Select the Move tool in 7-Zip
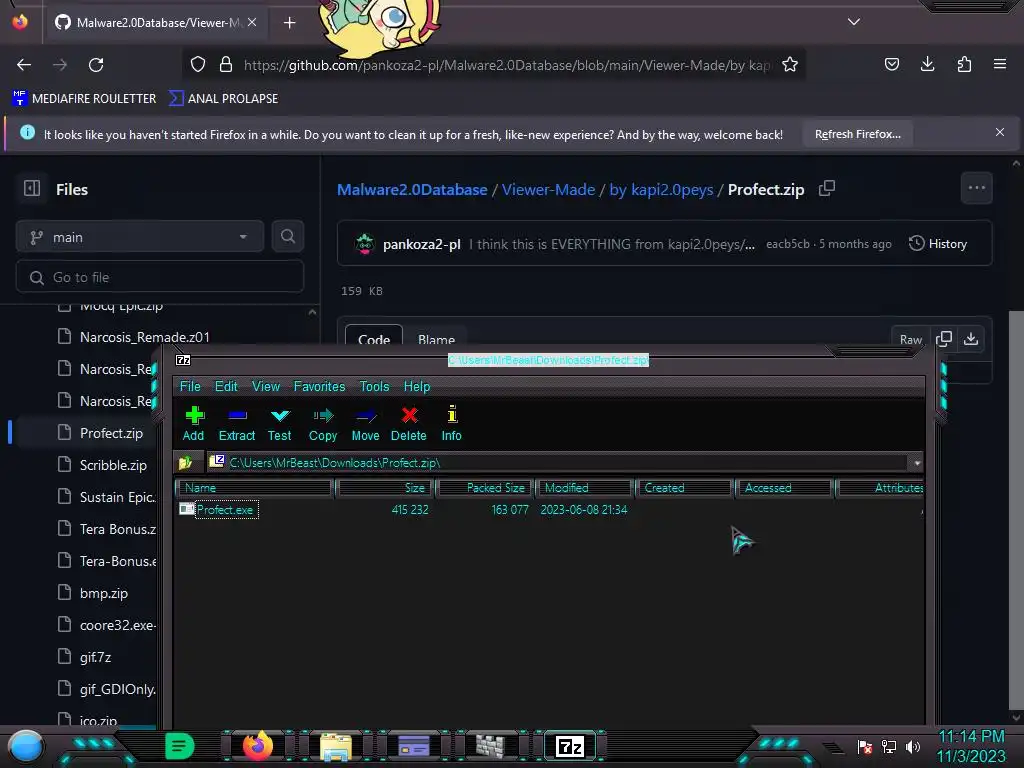 (365, 424)
